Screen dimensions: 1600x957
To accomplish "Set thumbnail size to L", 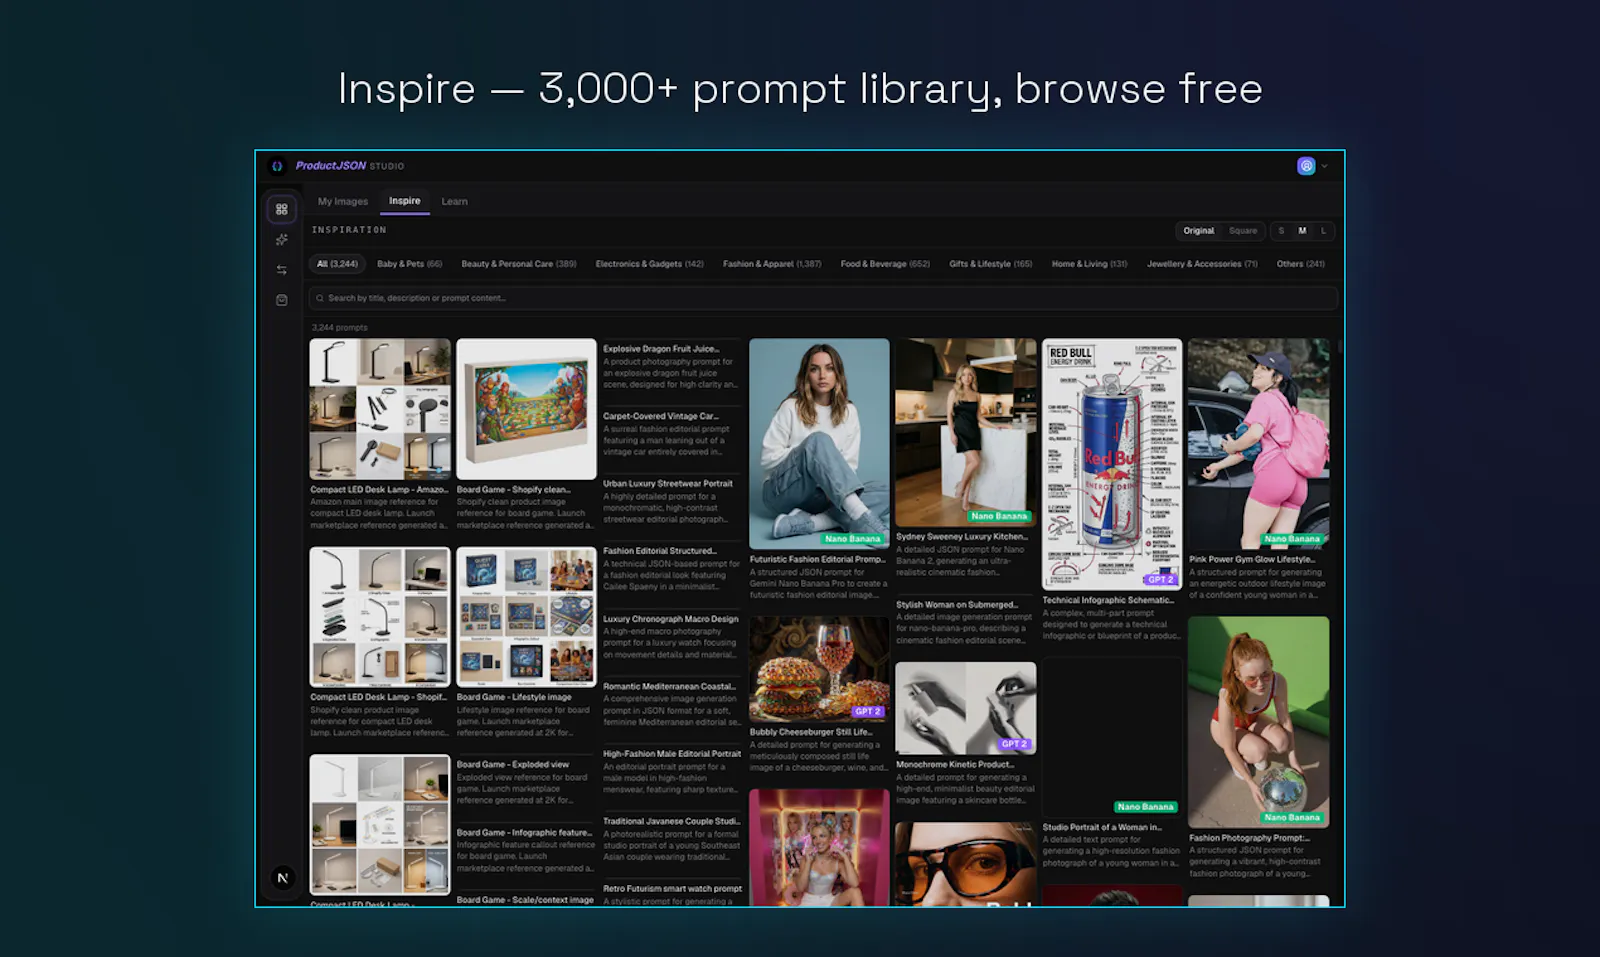I will tap(1323, 231).
